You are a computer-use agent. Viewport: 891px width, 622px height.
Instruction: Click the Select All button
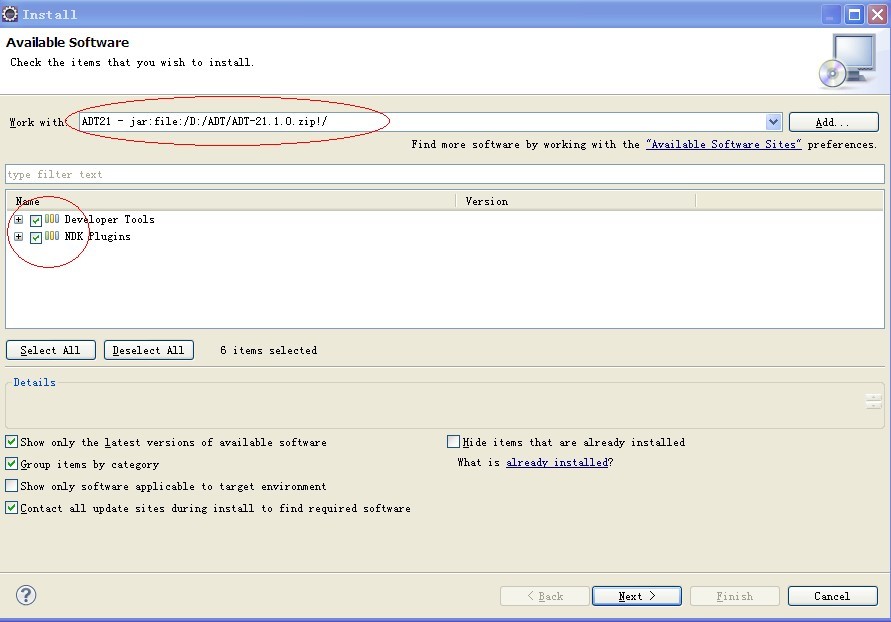tap(51, 350)
